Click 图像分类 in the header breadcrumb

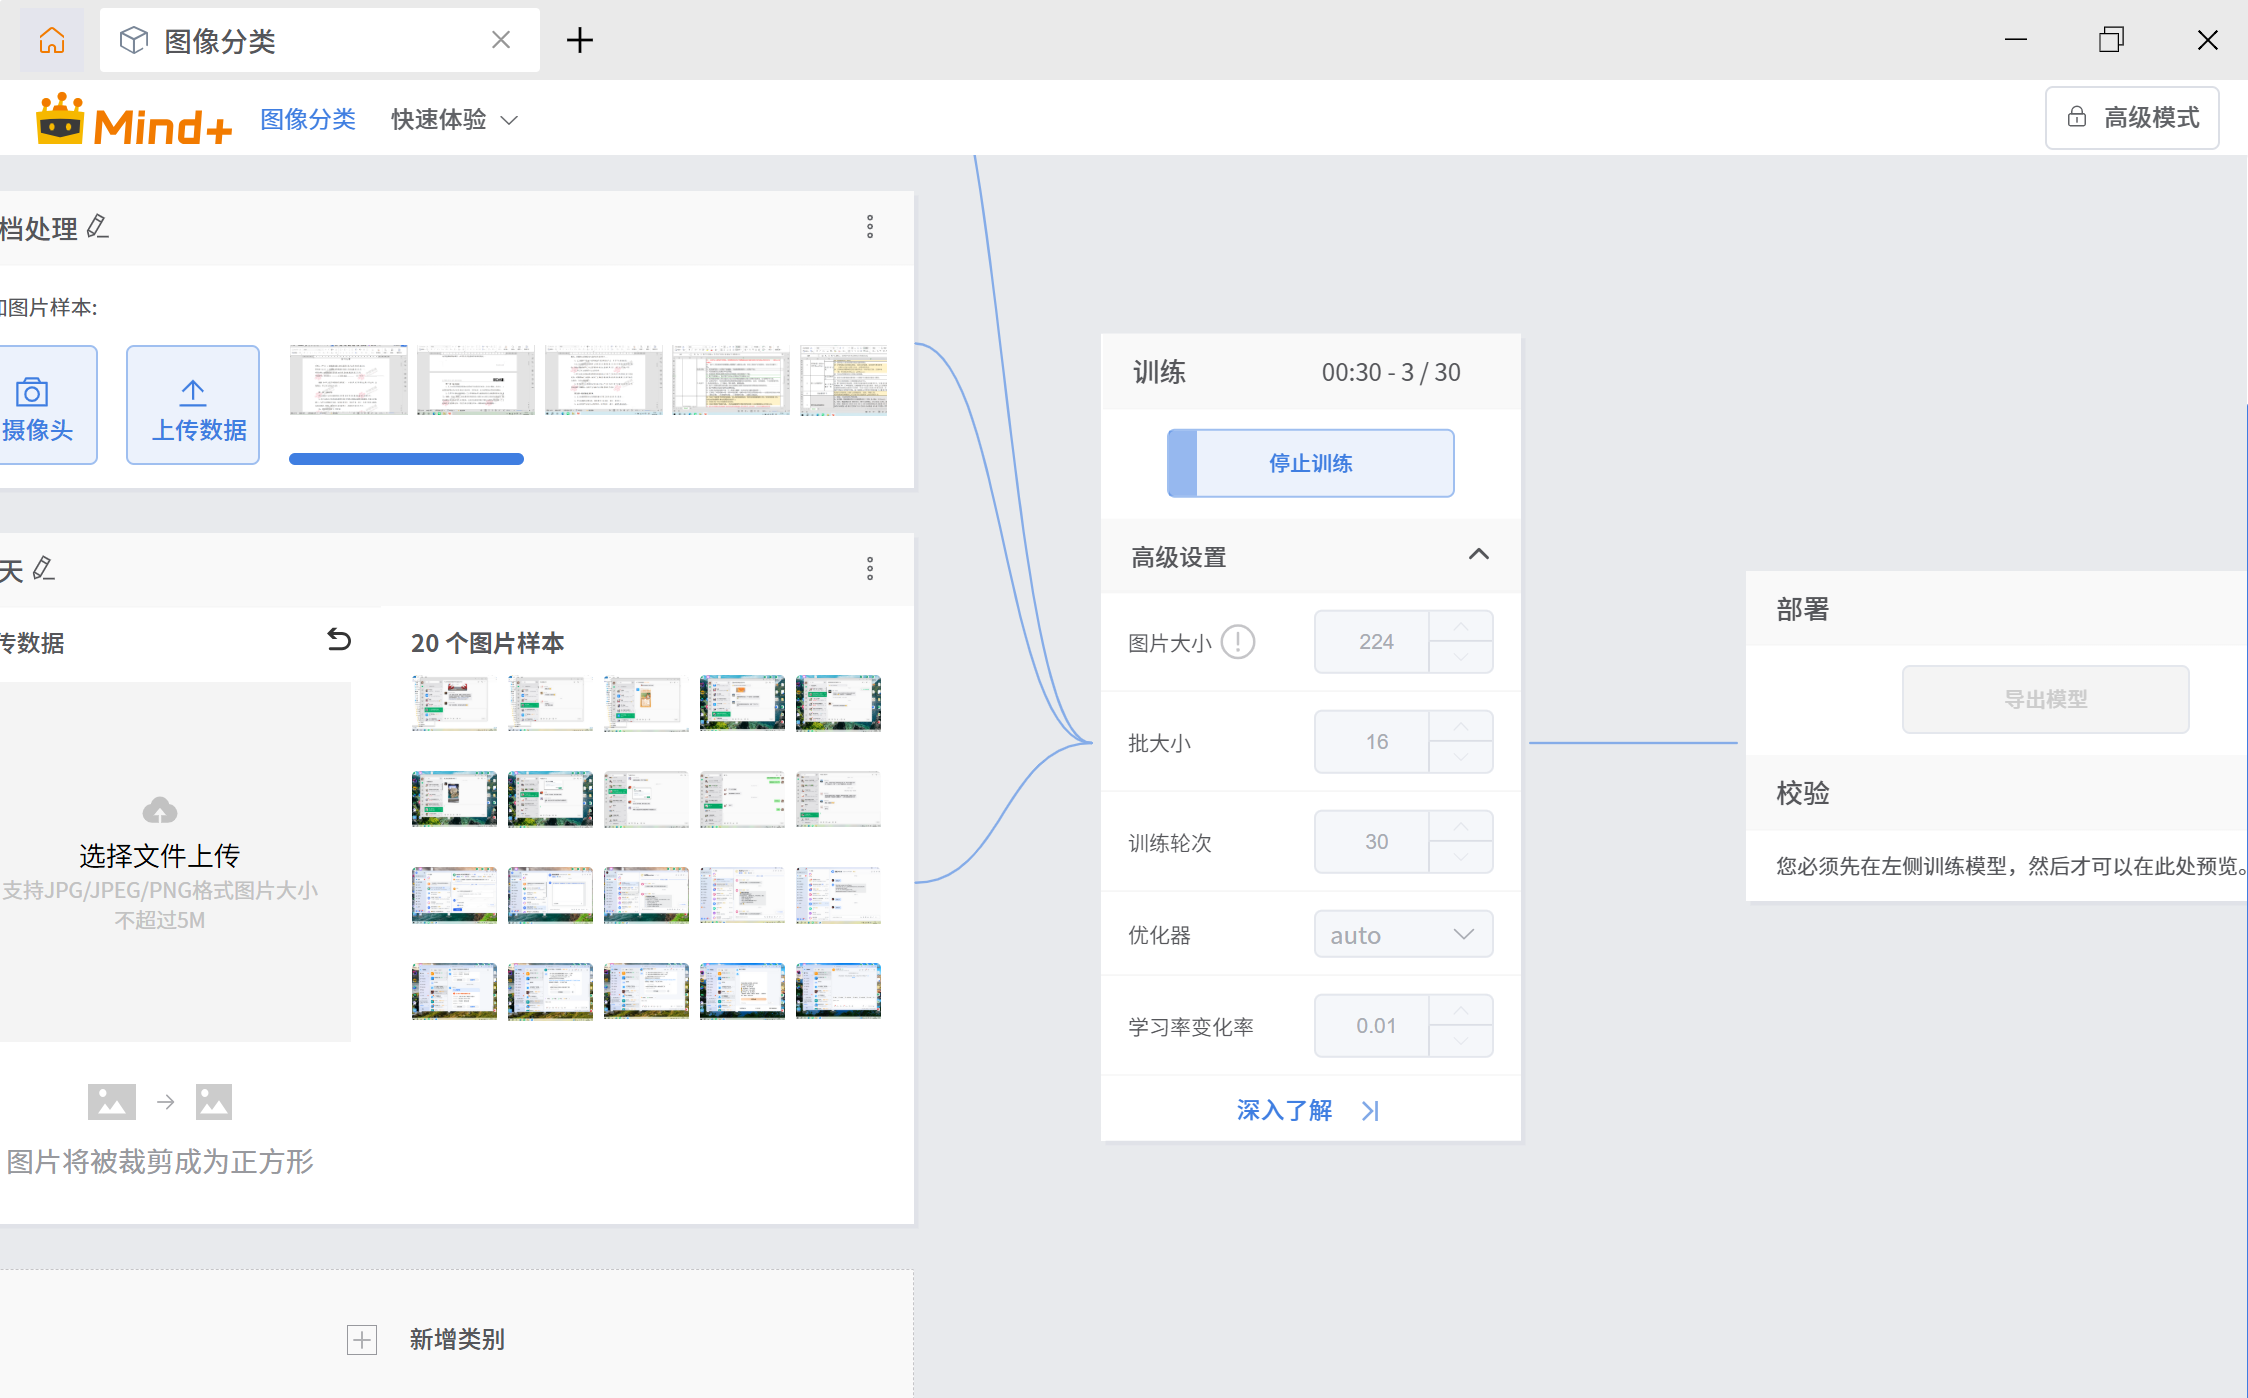(x=307, y=119)
